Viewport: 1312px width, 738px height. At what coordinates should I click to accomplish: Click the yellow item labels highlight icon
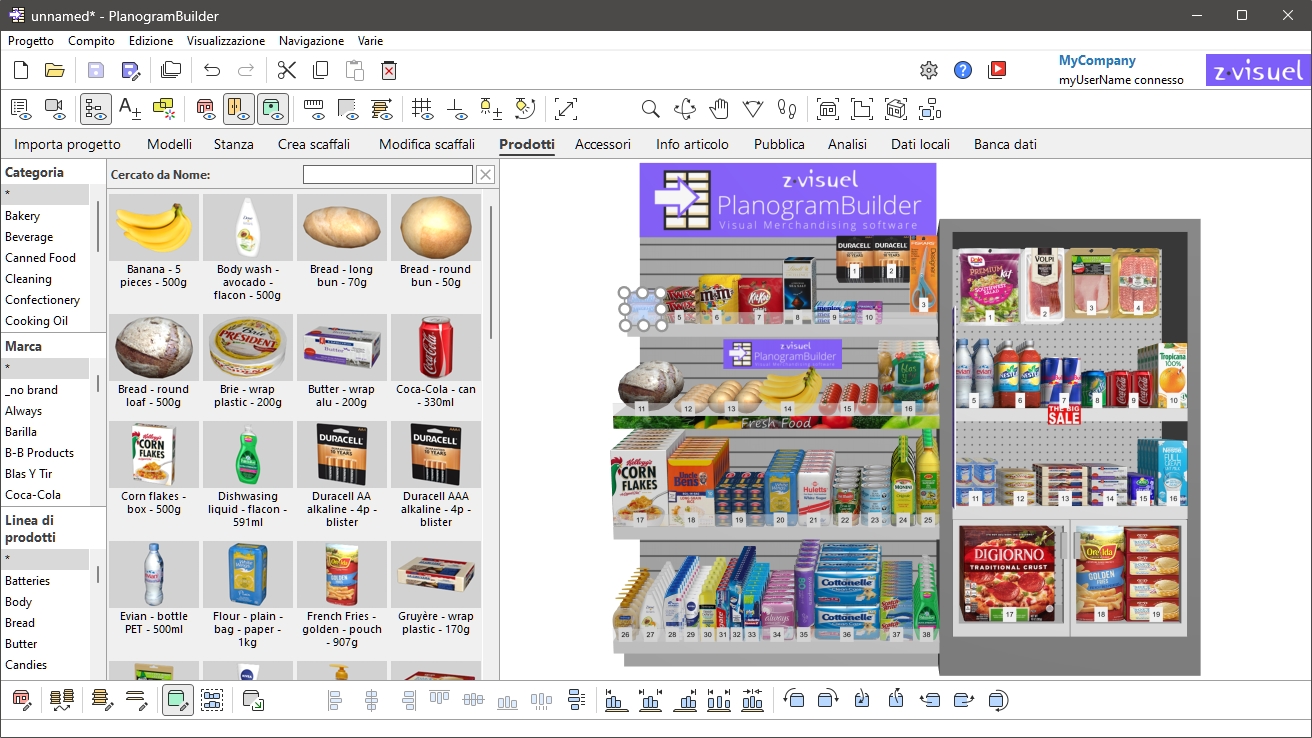coord(164,109)
